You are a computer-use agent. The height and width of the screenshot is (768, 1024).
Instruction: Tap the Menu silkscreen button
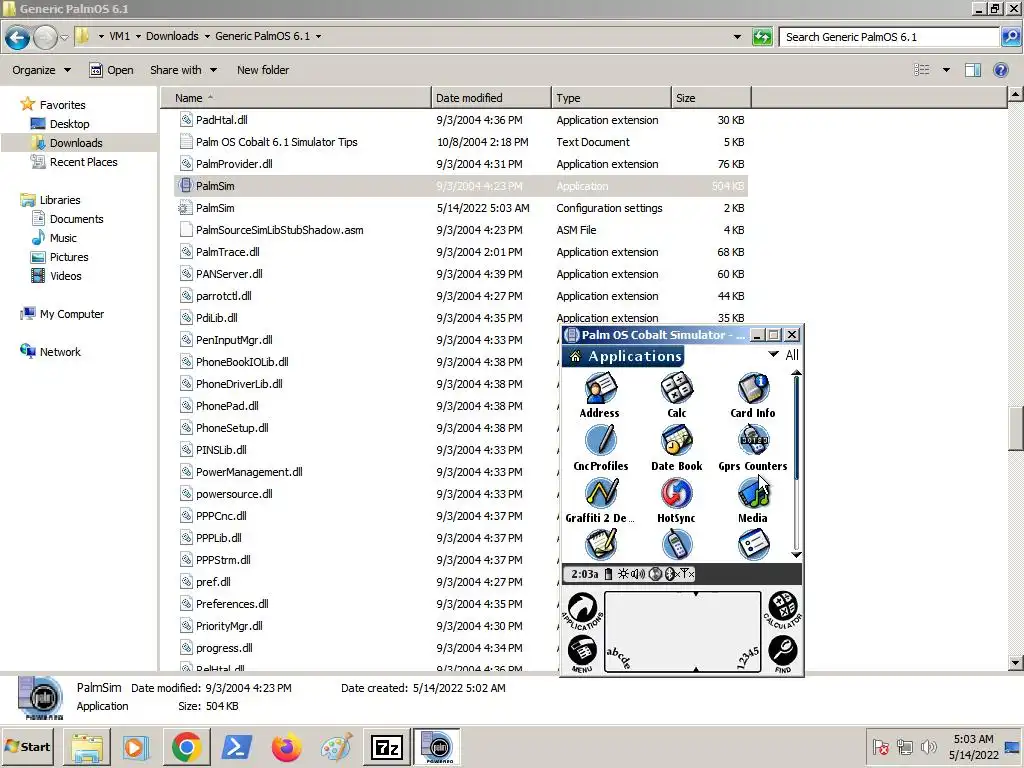(x=582, y=653)
